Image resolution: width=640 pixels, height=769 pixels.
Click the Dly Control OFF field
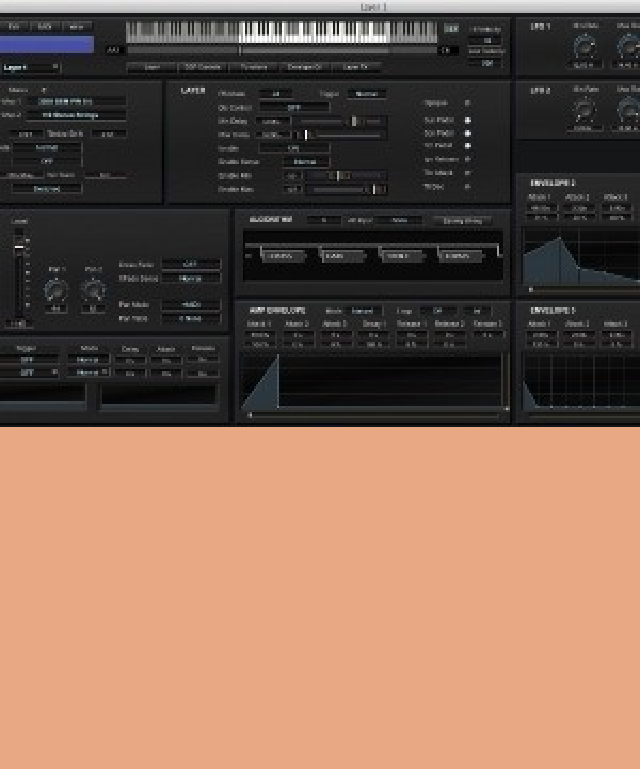pos(294,107)
